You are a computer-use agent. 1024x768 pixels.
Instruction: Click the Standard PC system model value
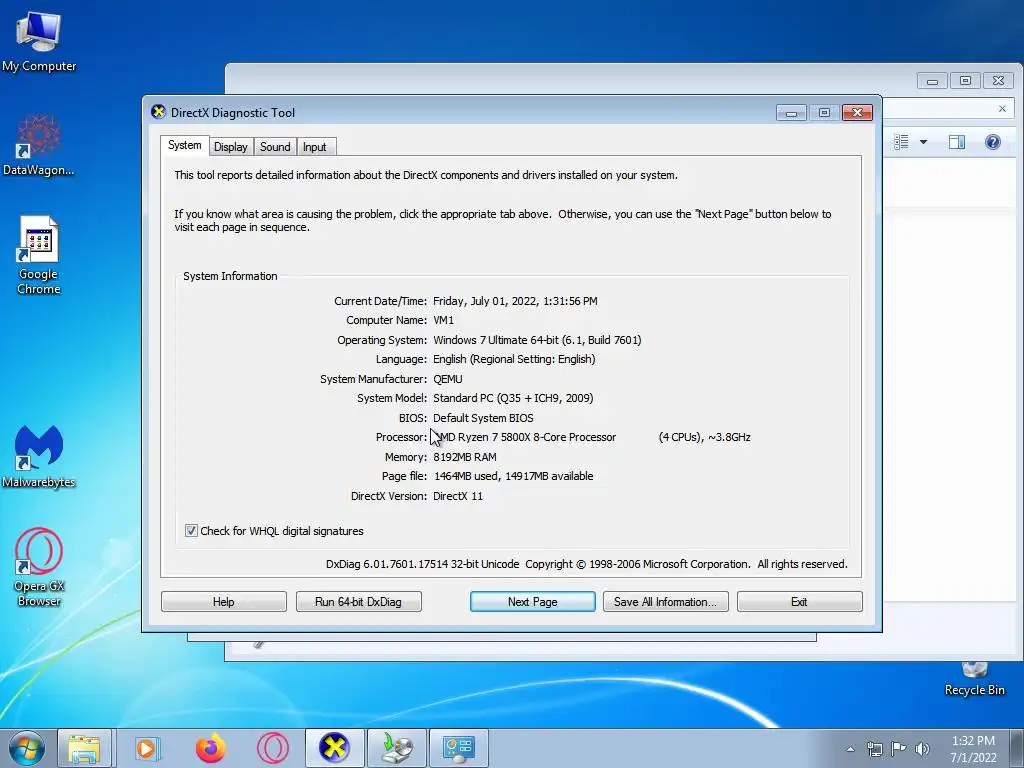click(513, 398)
